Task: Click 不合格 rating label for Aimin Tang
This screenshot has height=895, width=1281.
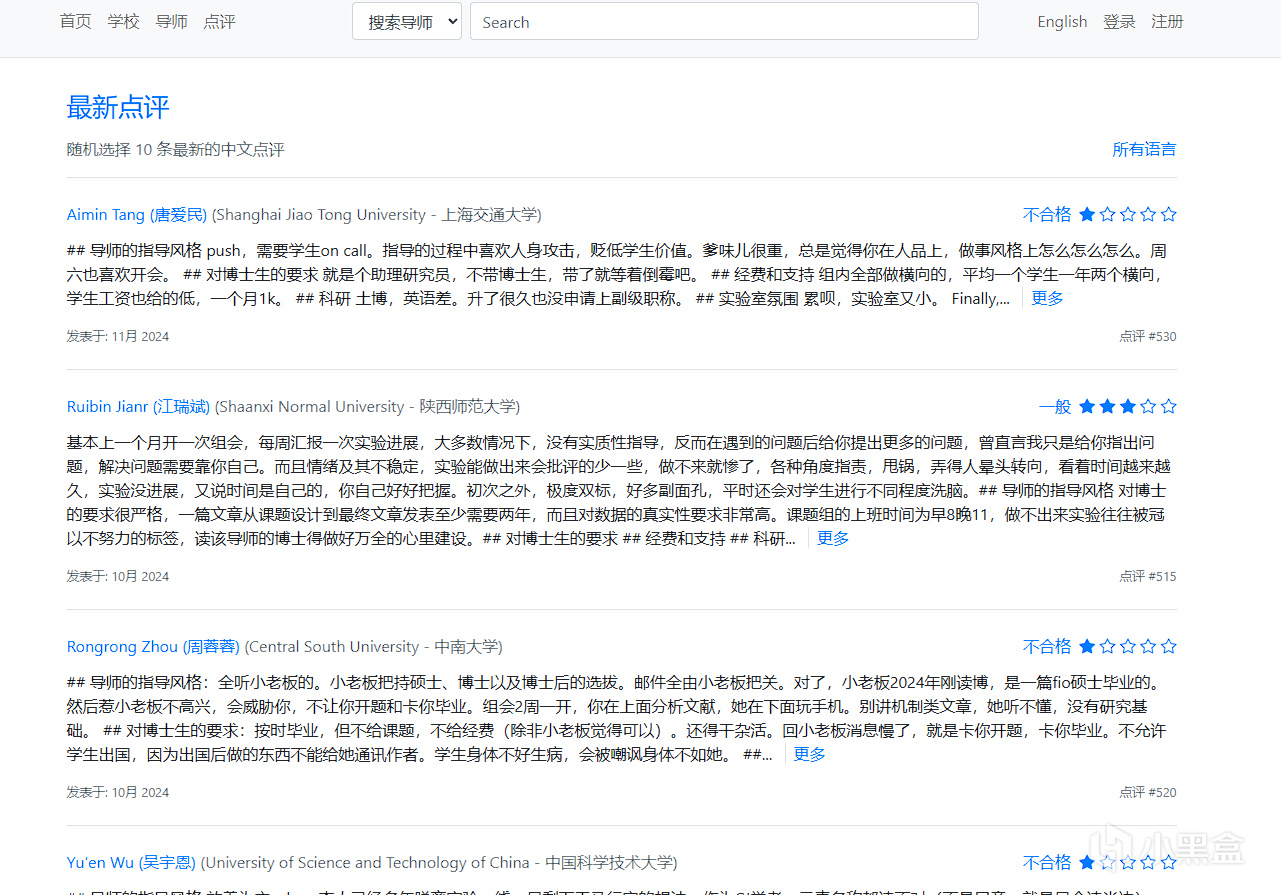Action: click(x=1047, y=214)
